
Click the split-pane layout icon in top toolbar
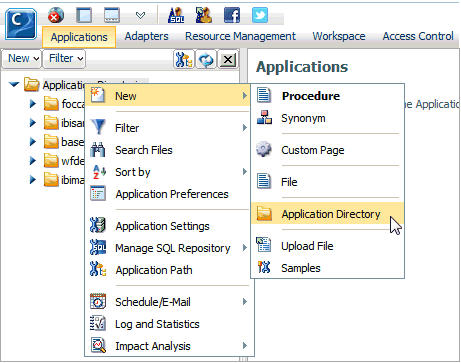pyautogui.click(x=112, y=15)
